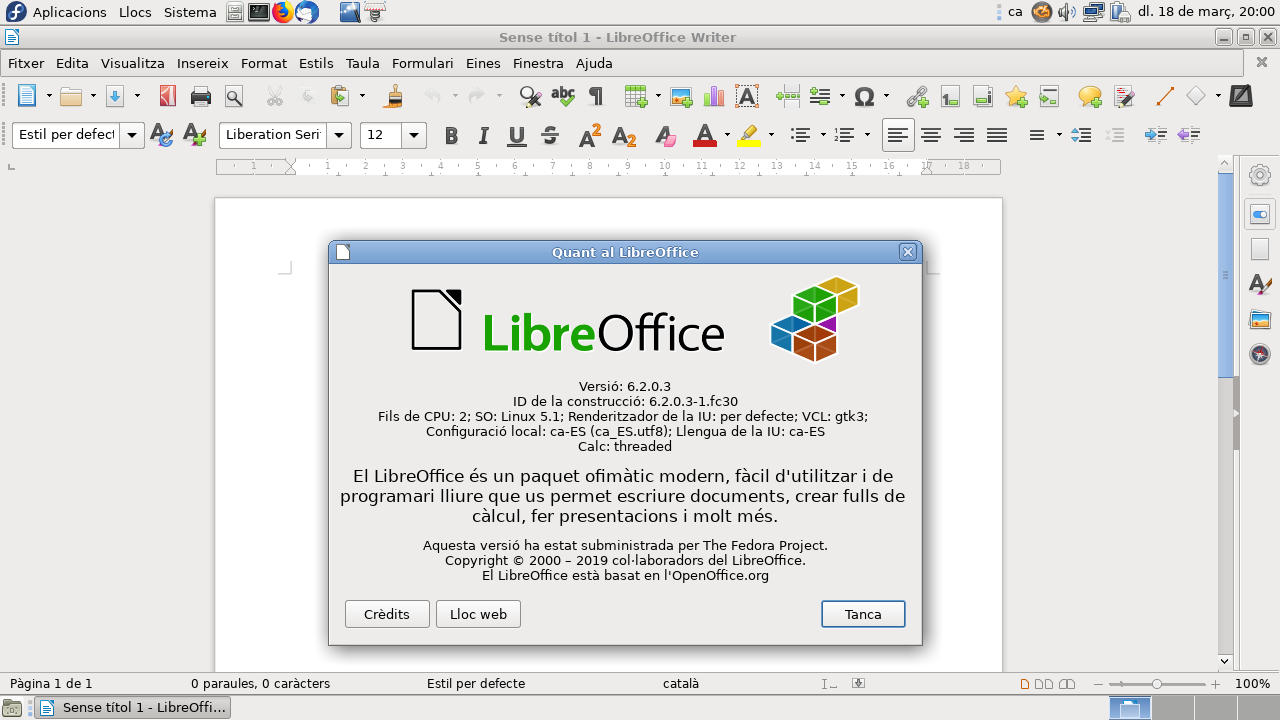Image resolution: width=1280 pixels, height=720 pixels.
Task: Click the Lloc web button
Action: coord(478,614)
